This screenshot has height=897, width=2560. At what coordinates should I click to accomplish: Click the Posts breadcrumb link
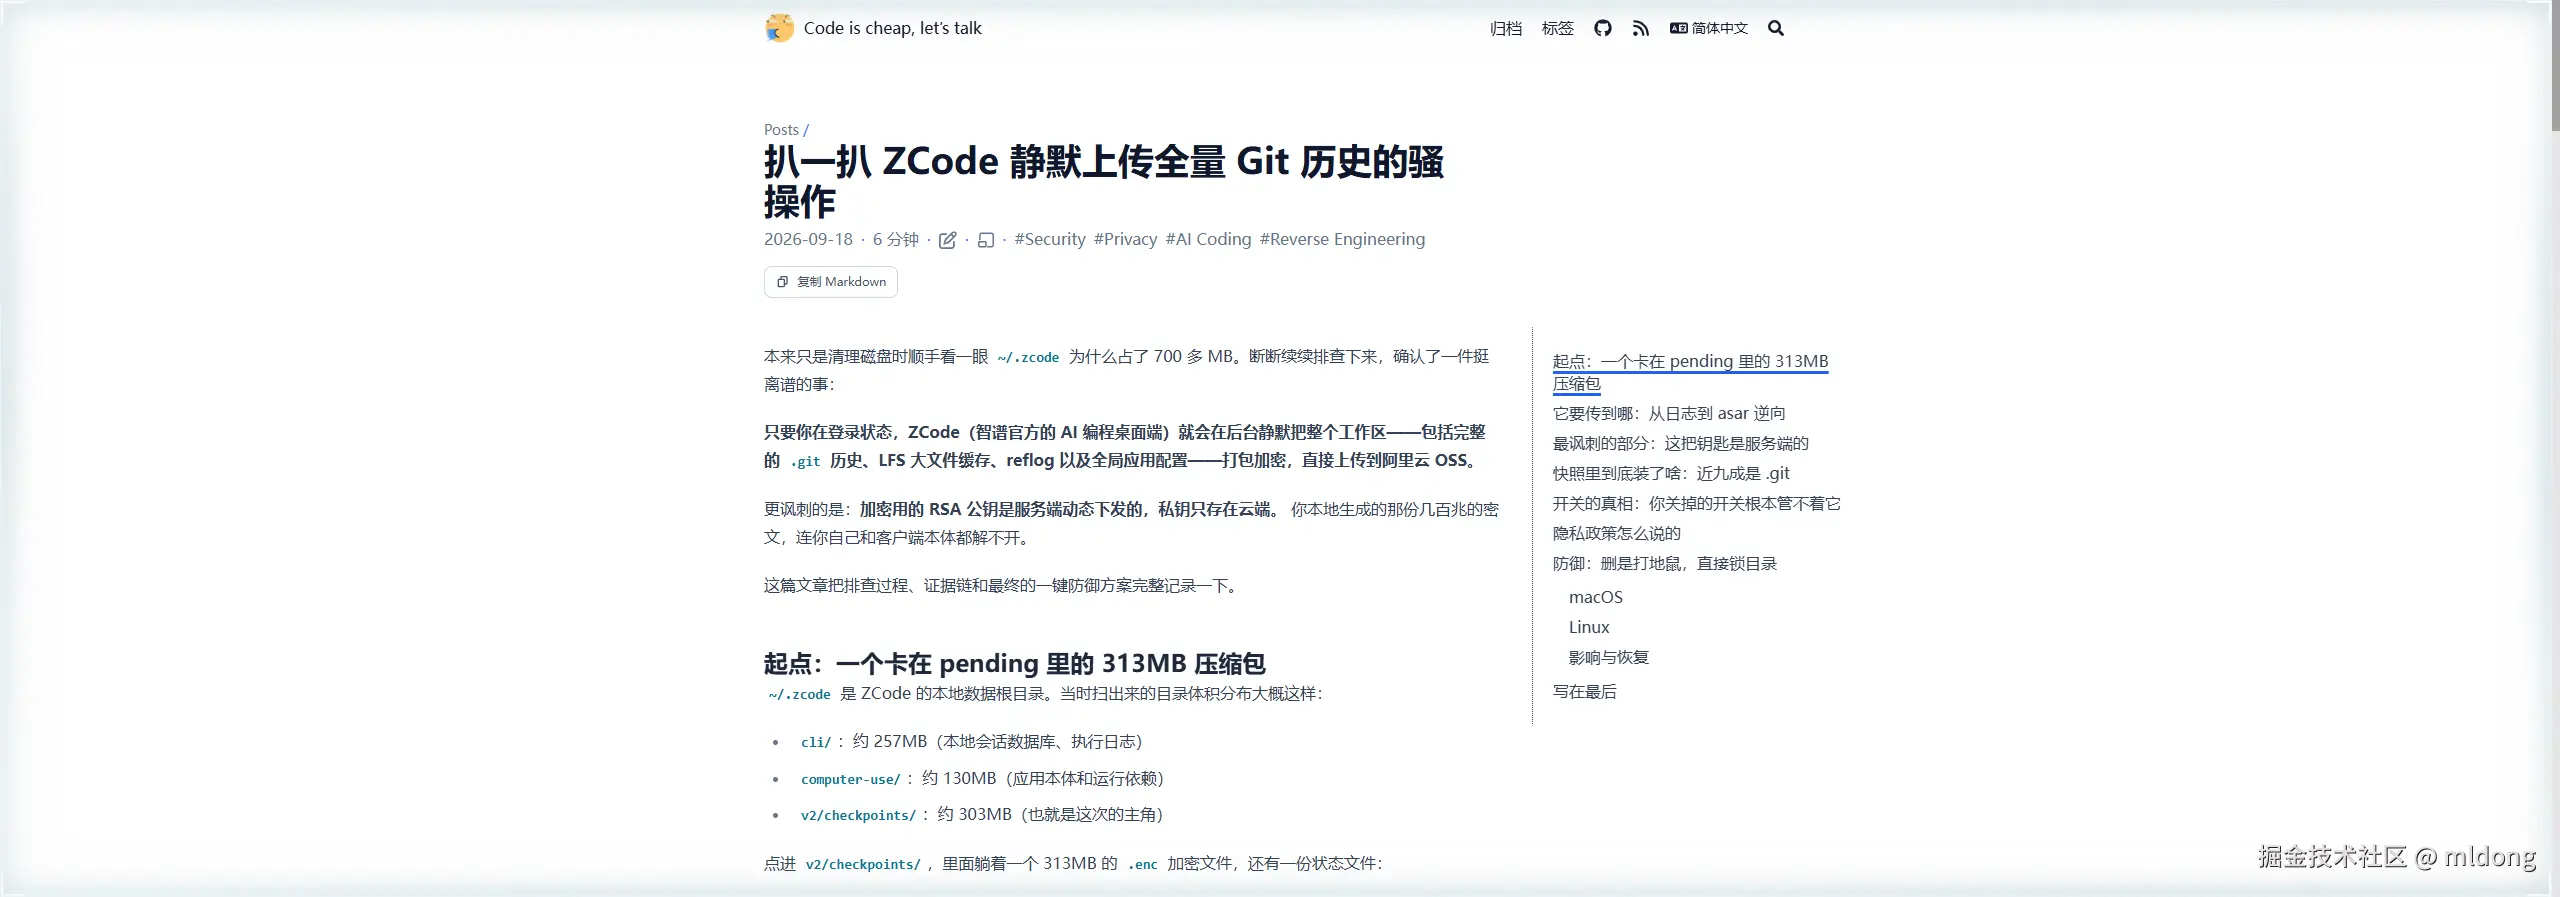click(781, 130)
